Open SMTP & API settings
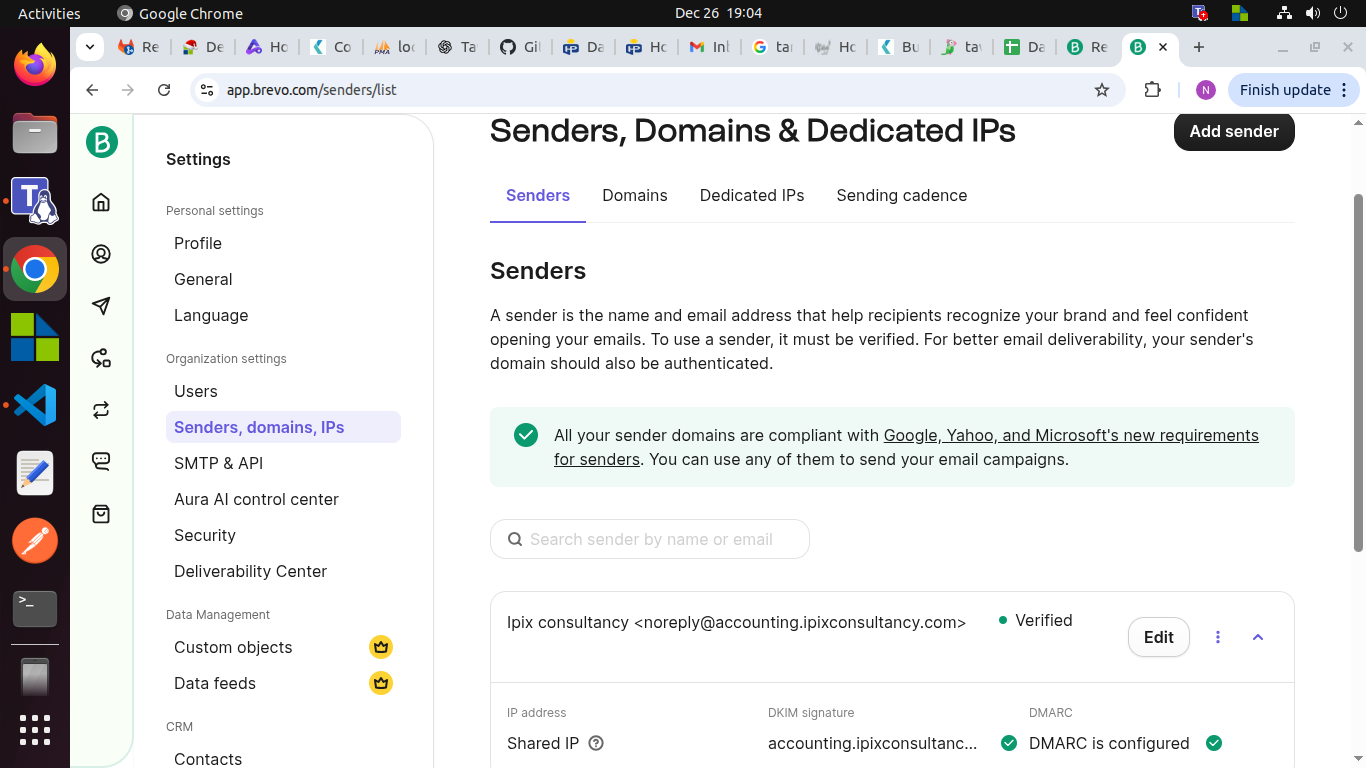Screen dimensions: 1366x768 [x=218, y=463]
